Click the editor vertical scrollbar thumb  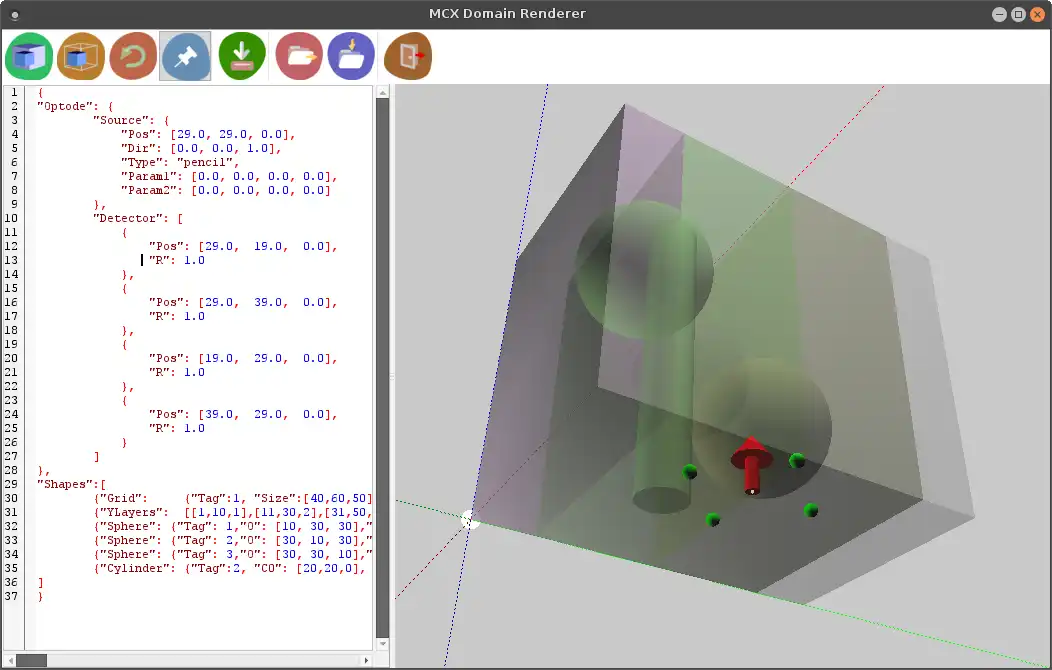pyautogui.click(x=382, y=368)
